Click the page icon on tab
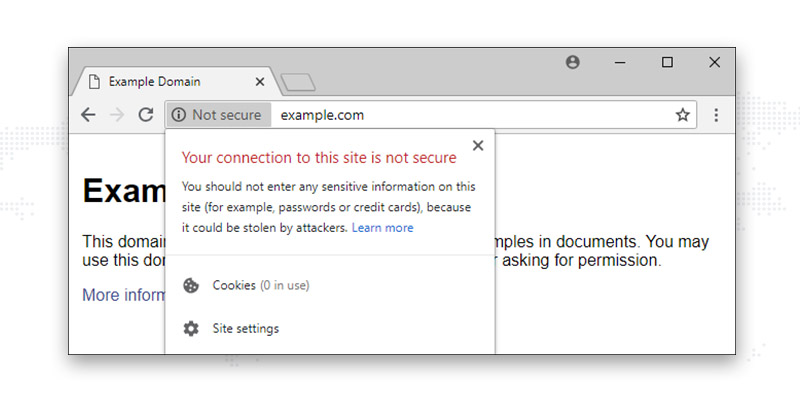This screenshot has width=800, height=400. click(x=94, y=82)
